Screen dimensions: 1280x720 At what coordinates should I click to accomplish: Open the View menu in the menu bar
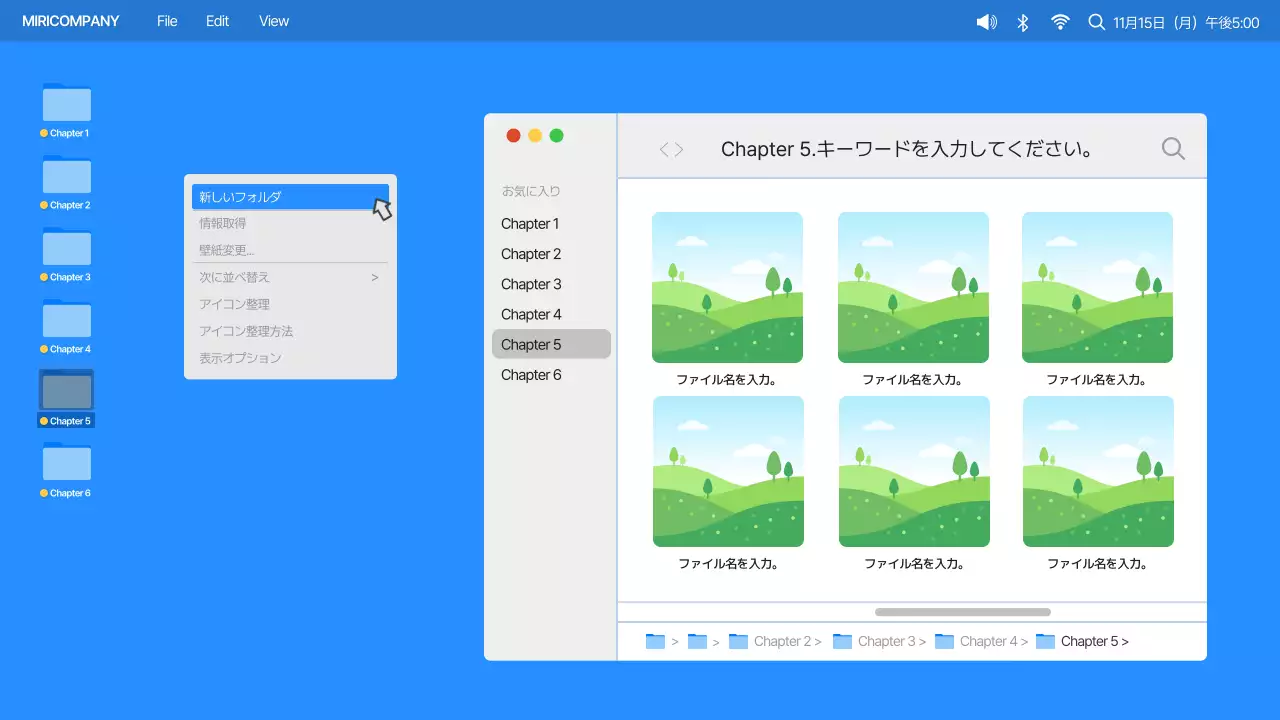273,21
